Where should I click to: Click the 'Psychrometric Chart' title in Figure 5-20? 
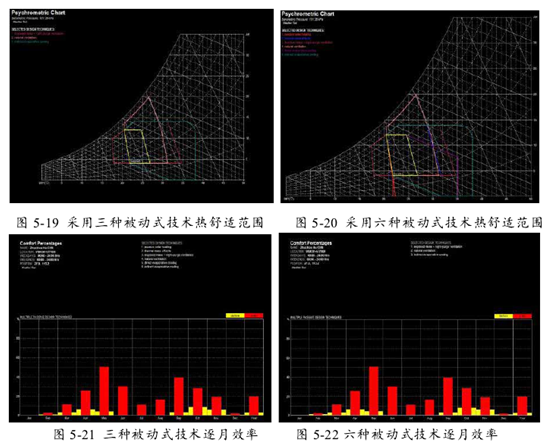click(x=308, y=14)
